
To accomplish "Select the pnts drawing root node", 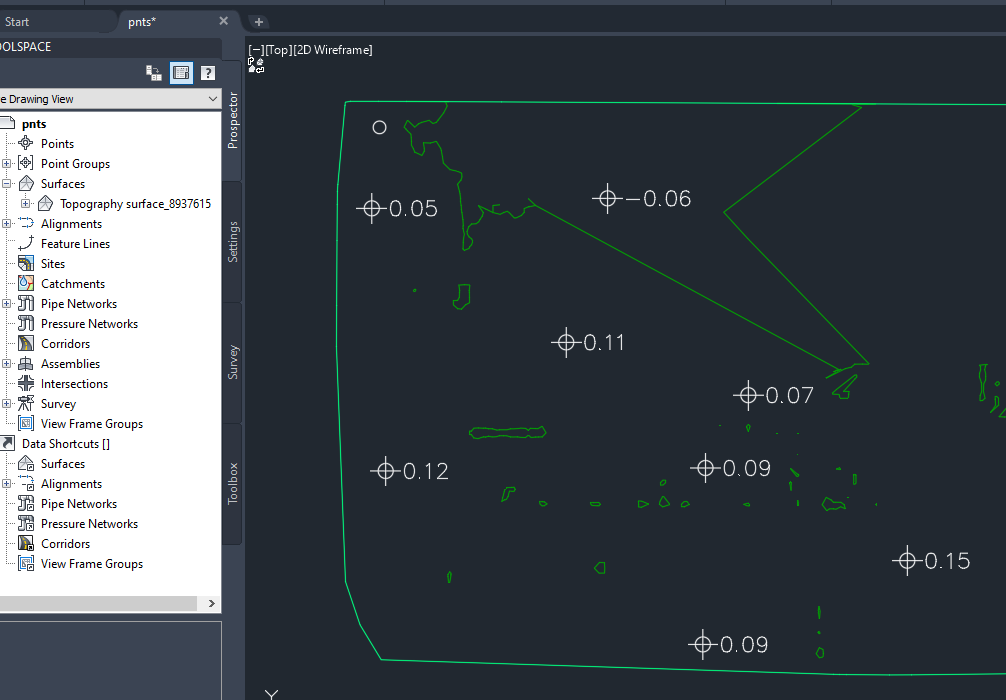I will 33,124.
